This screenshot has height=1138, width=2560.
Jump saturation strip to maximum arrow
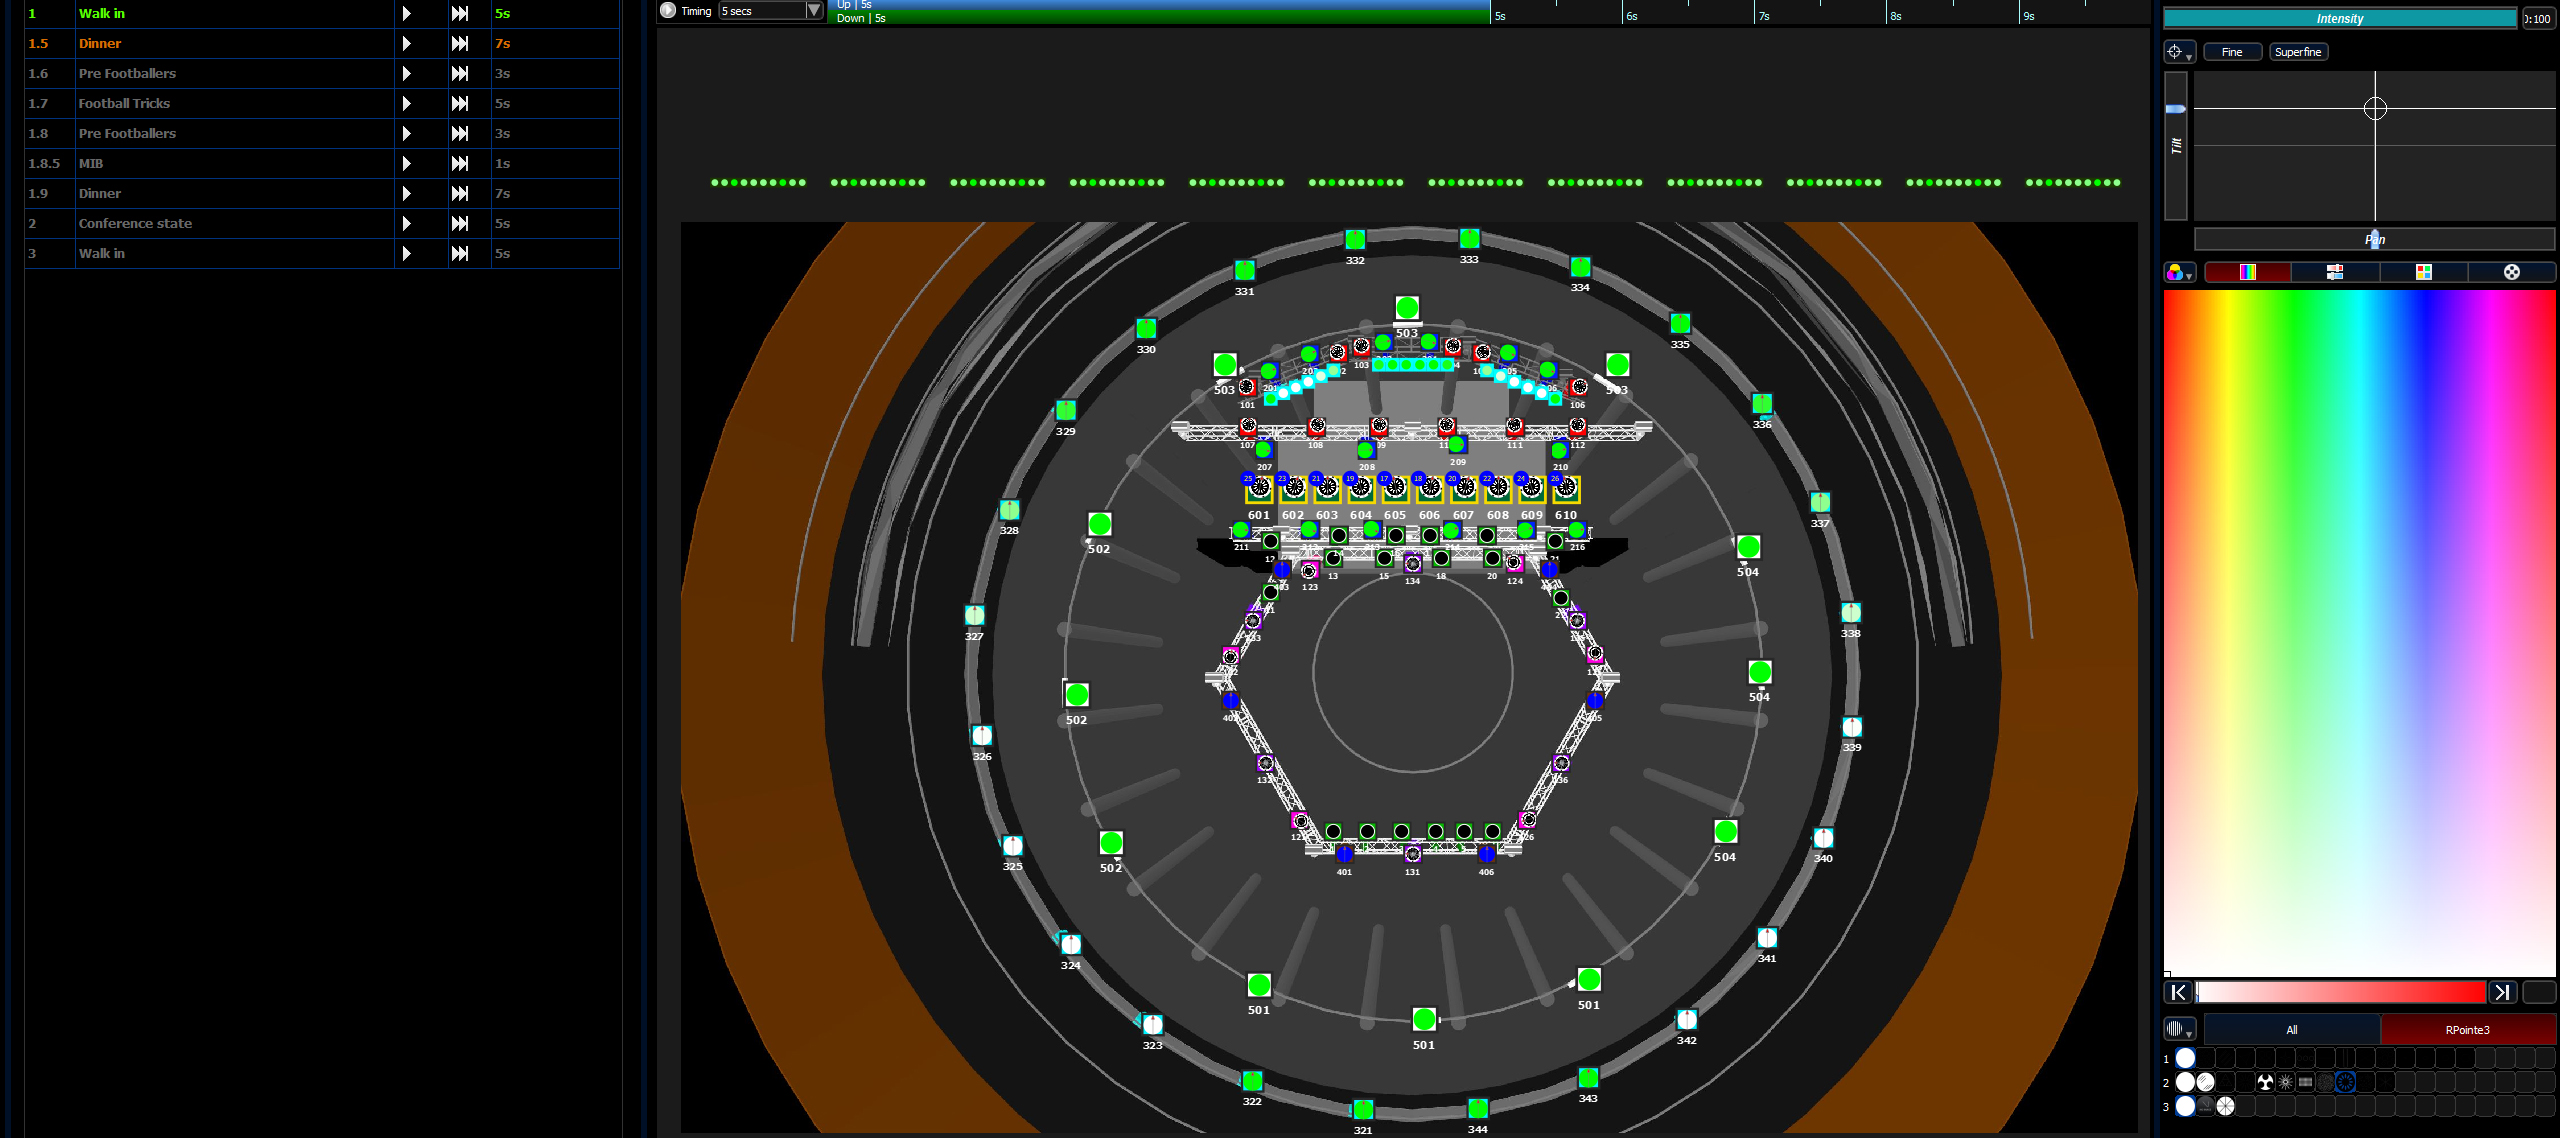point(2501,992)
